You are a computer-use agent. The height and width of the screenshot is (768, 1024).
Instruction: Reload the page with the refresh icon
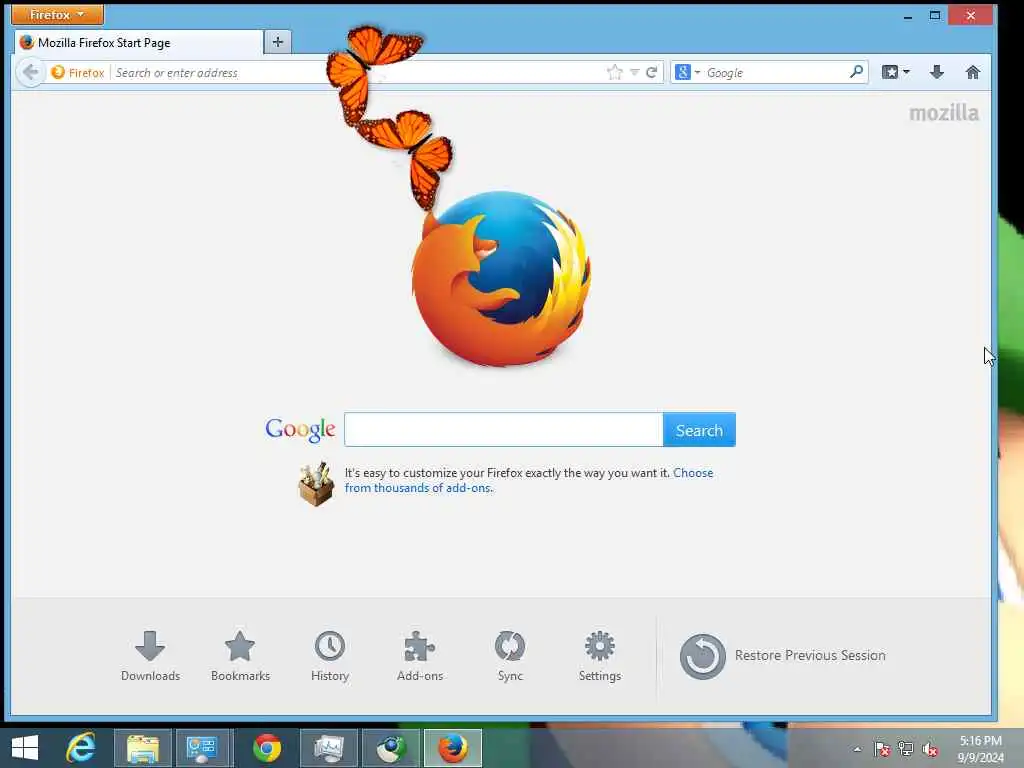coord(651,72)
